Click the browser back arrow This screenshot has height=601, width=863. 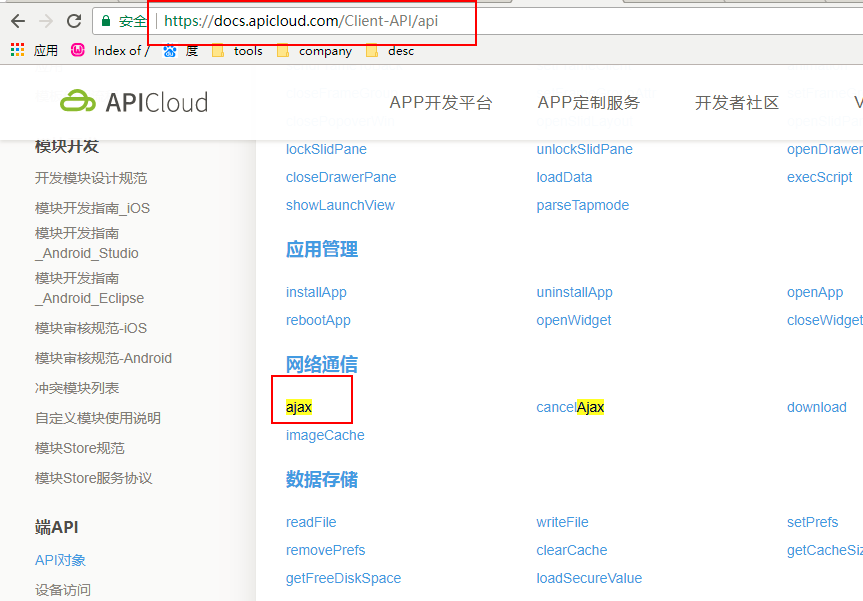[18, 21]
